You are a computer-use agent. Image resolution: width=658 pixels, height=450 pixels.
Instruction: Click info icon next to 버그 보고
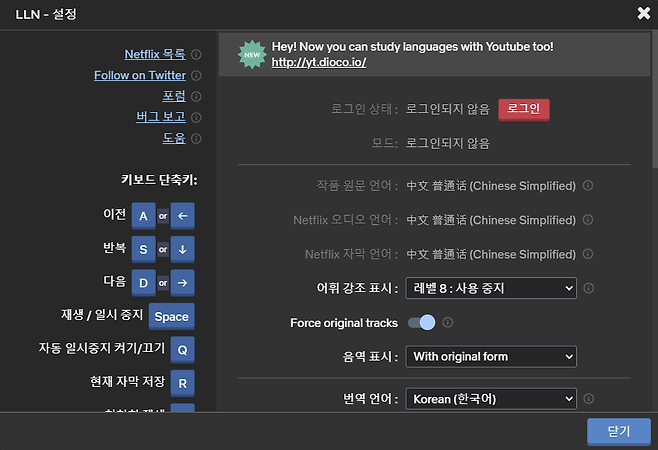pyautogui.click(x=196, y=117)
